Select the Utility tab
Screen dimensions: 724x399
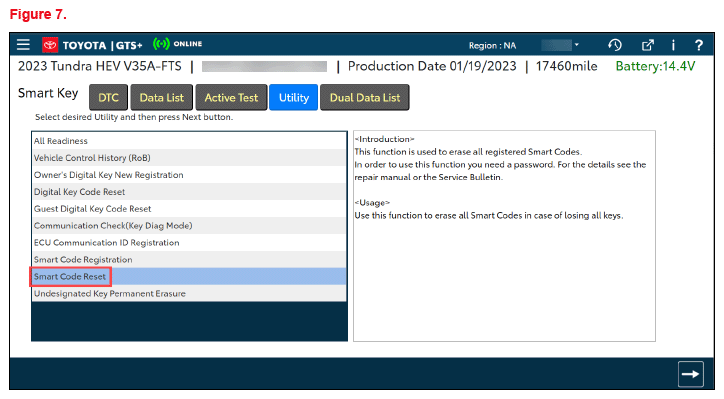pos(294,97)
